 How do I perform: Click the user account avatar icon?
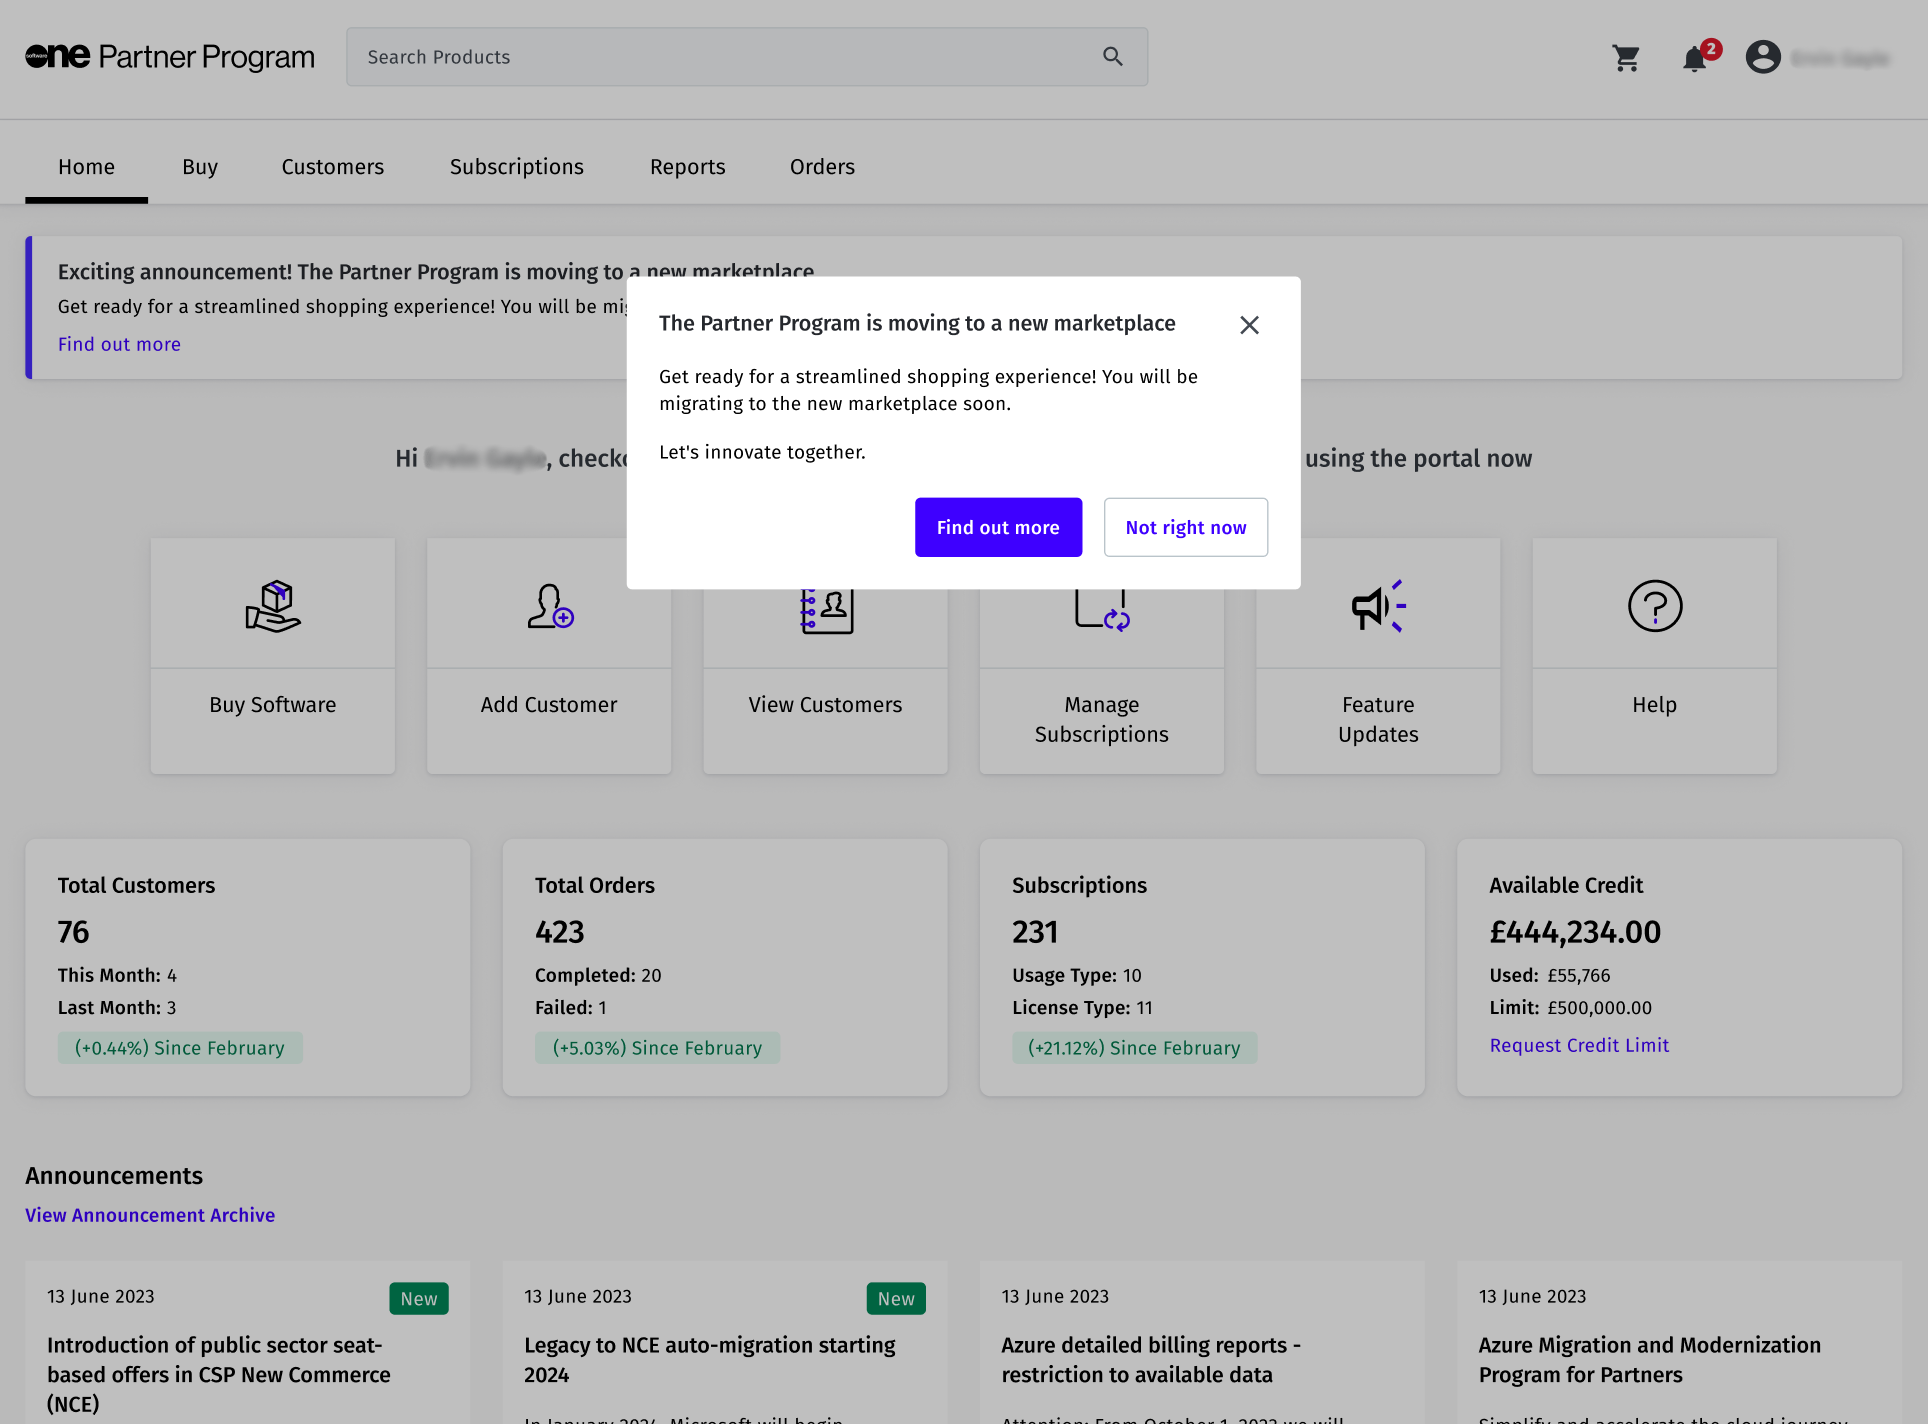[x=1763, y=57]
